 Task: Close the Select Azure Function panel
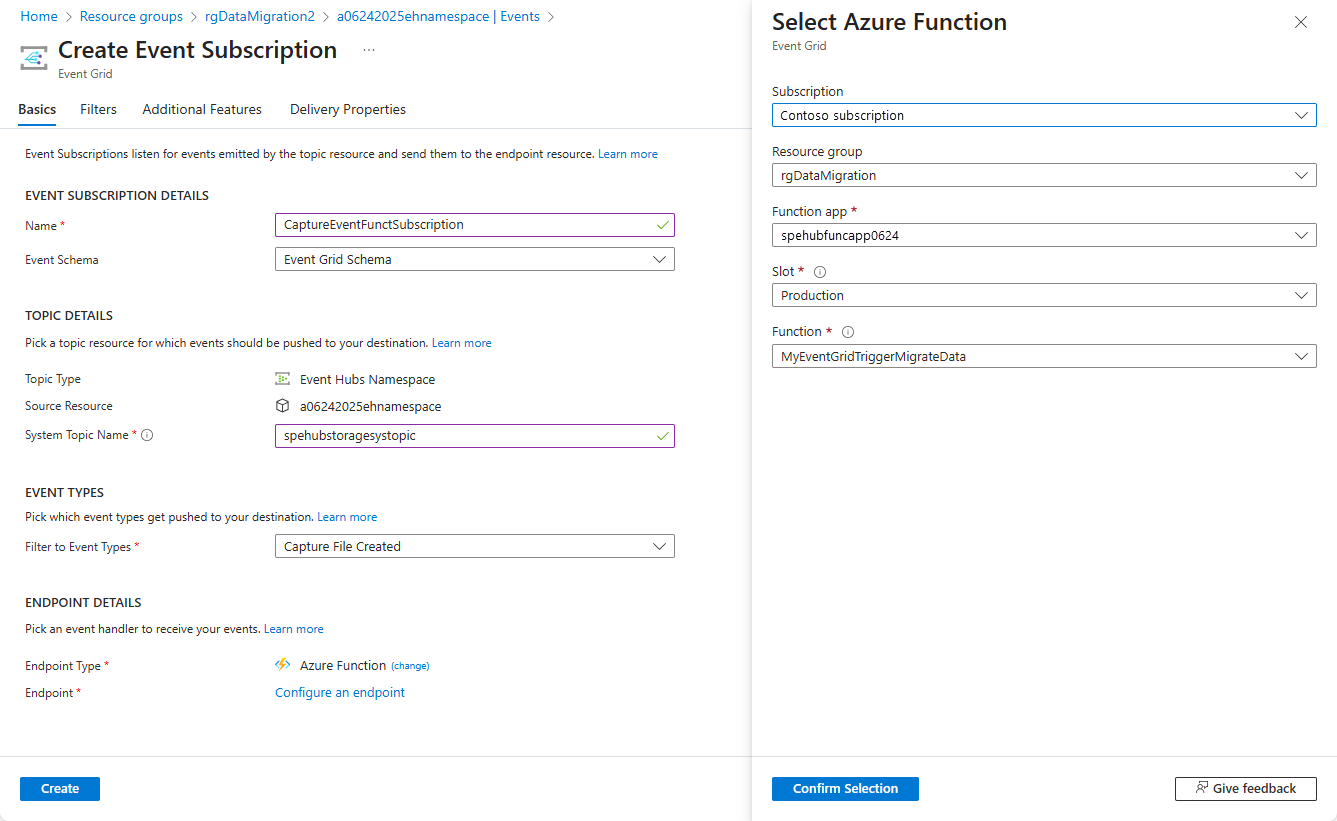pyautogui.click(x=1300, y=22)
